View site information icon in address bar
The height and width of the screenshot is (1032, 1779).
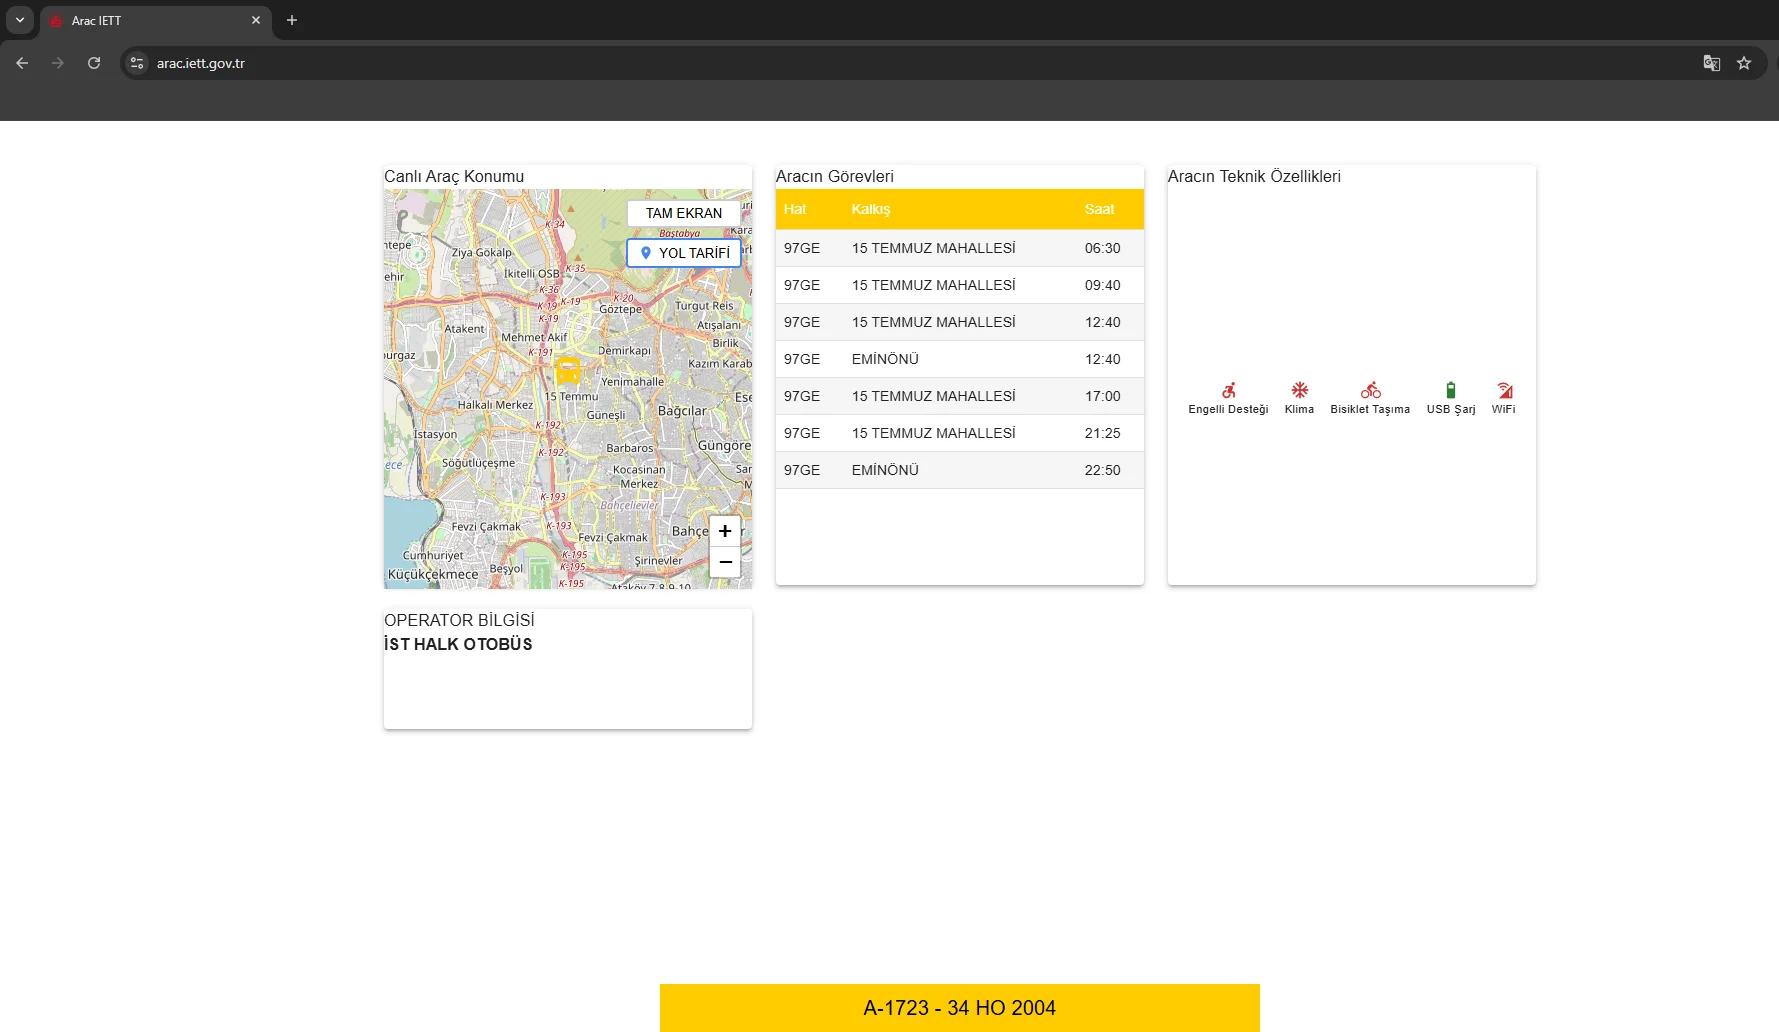[137, 63]
